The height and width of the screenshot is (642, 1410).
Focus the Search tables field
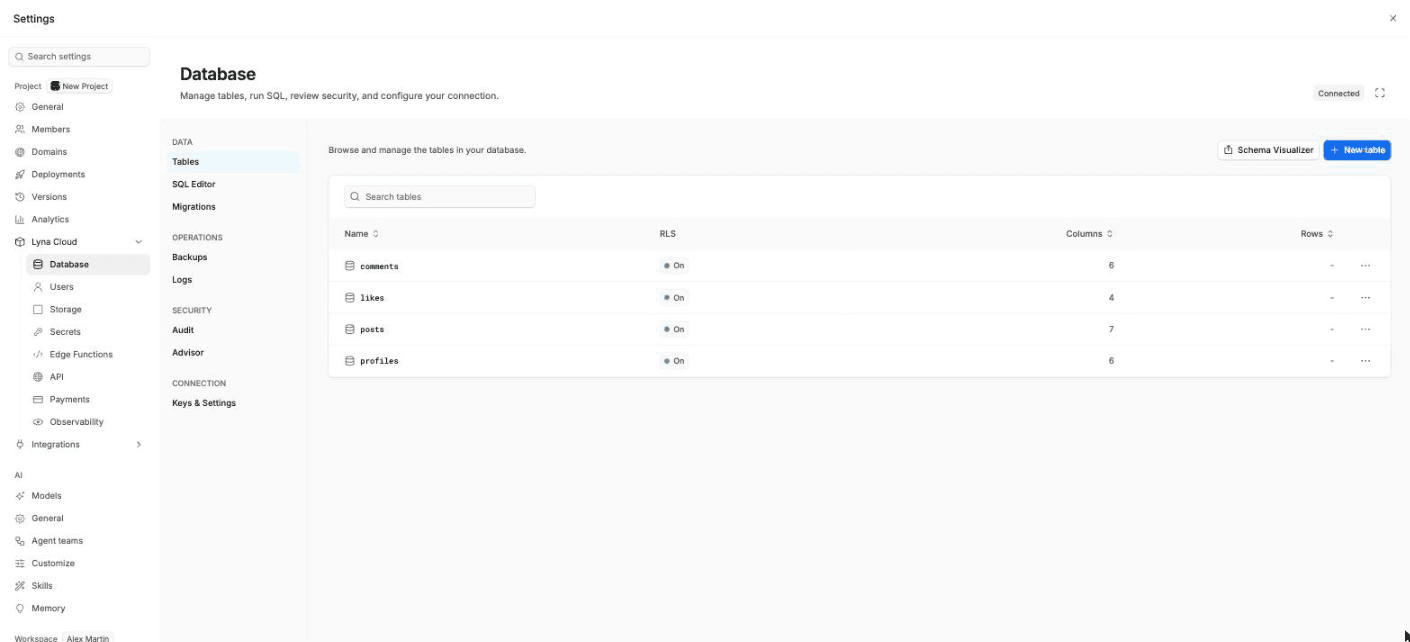(x=440, y=197)
